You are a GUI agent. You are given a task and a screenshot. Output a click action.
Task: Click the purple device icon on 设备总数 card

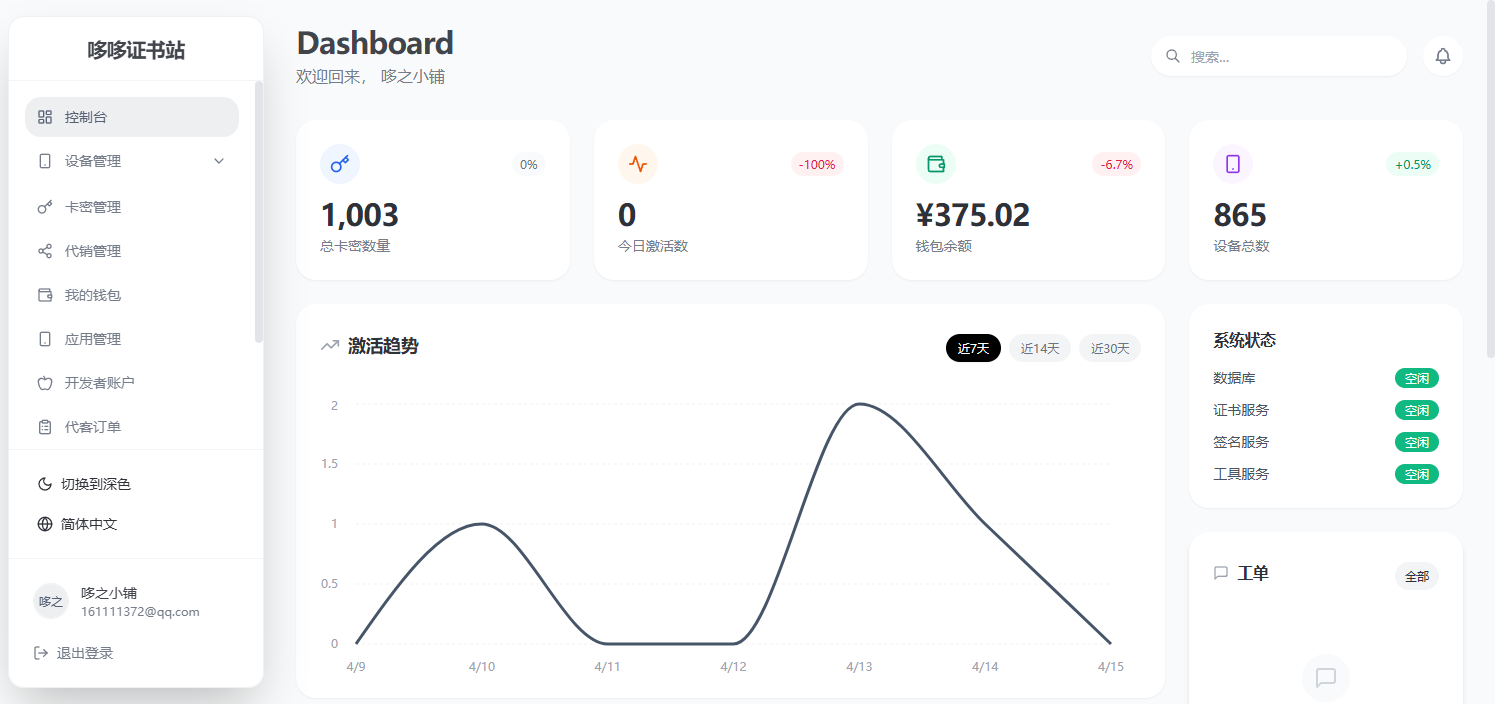[x=1233, y=164]
